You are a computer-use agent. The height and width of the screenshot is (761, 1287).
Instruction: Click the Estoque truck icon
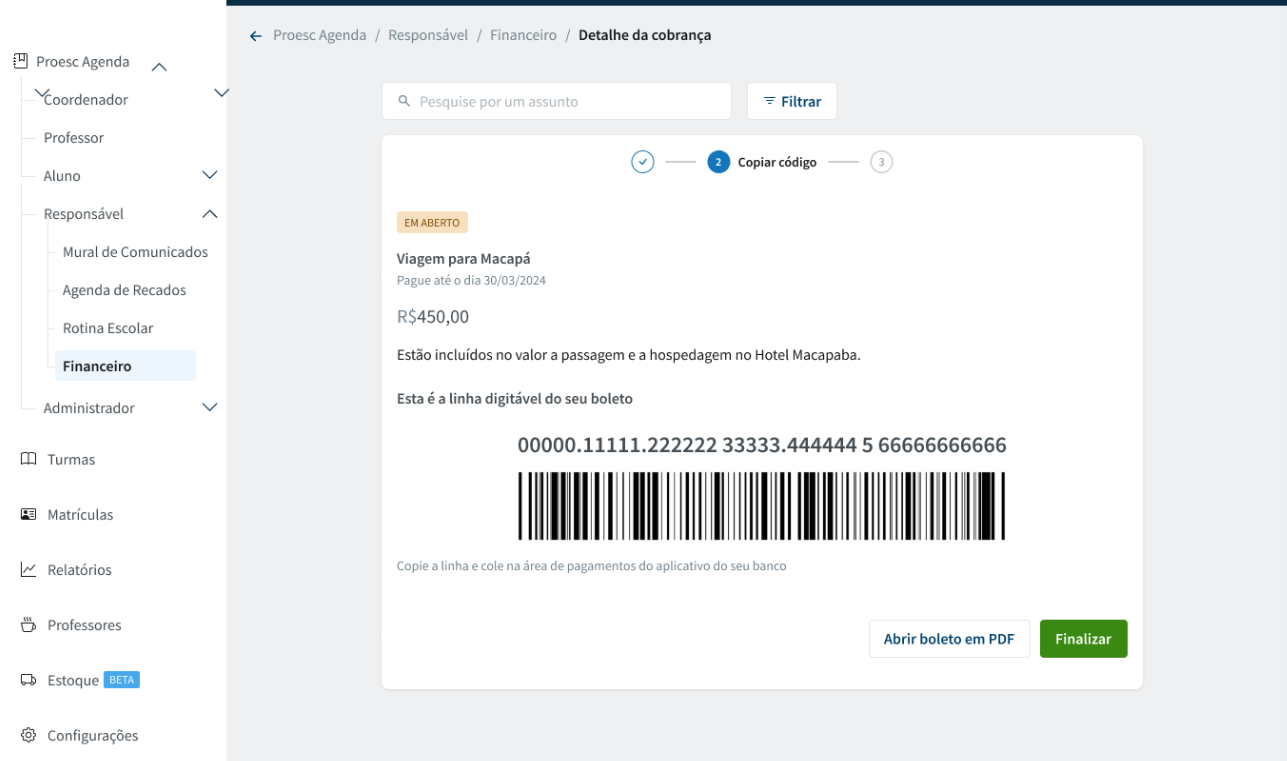(x=28, y=680)
